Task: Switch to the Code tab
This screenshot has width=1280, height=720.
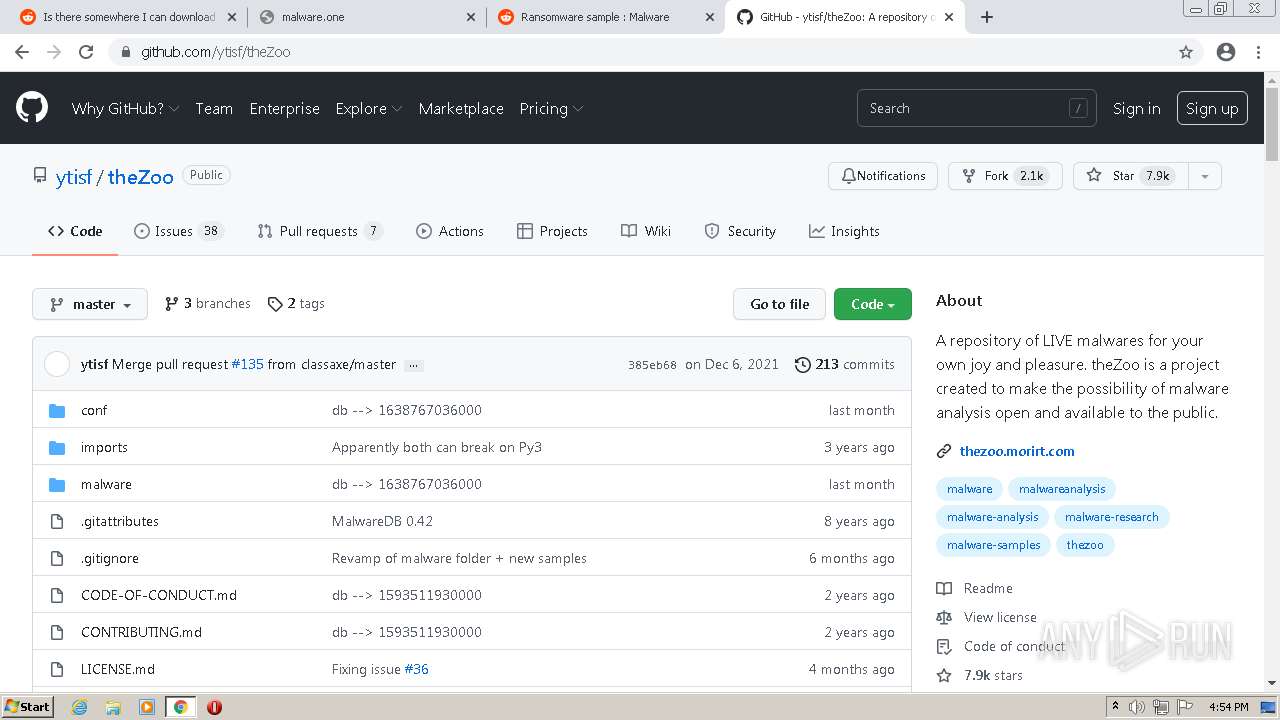Action: tap(75, 231)
